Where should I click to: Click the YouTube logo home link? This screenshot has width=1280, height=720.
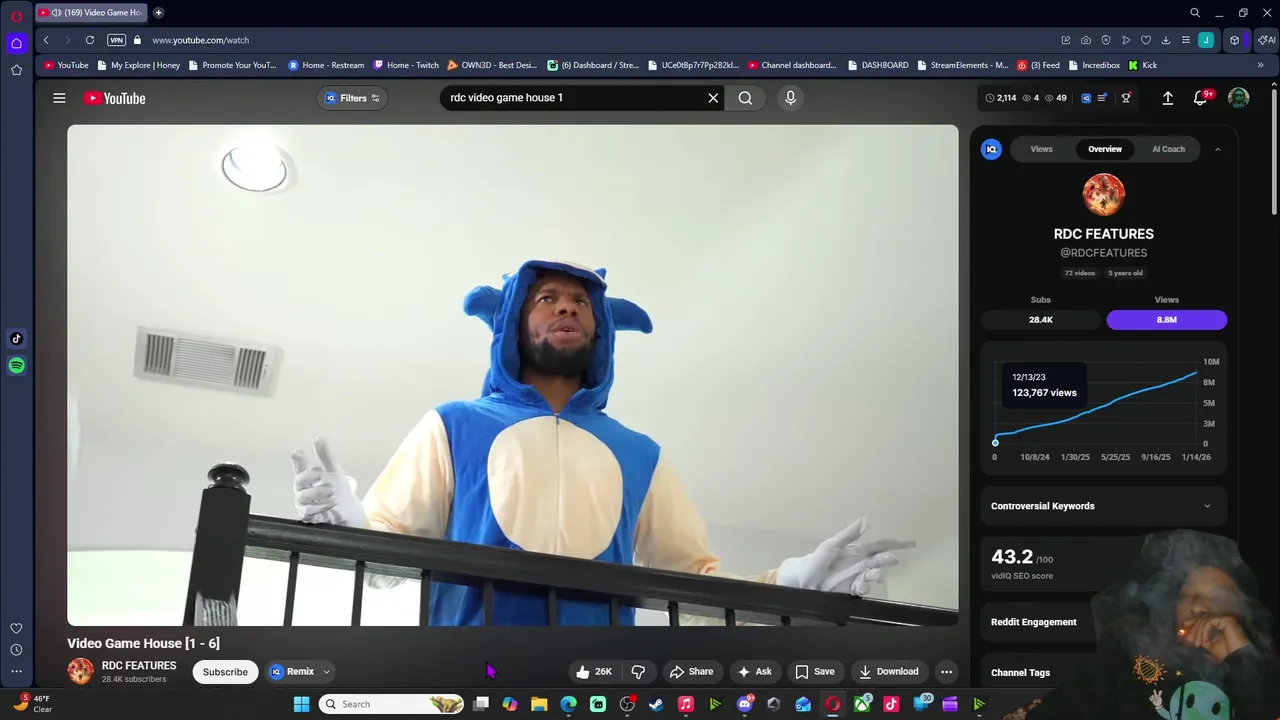point(115,98)
